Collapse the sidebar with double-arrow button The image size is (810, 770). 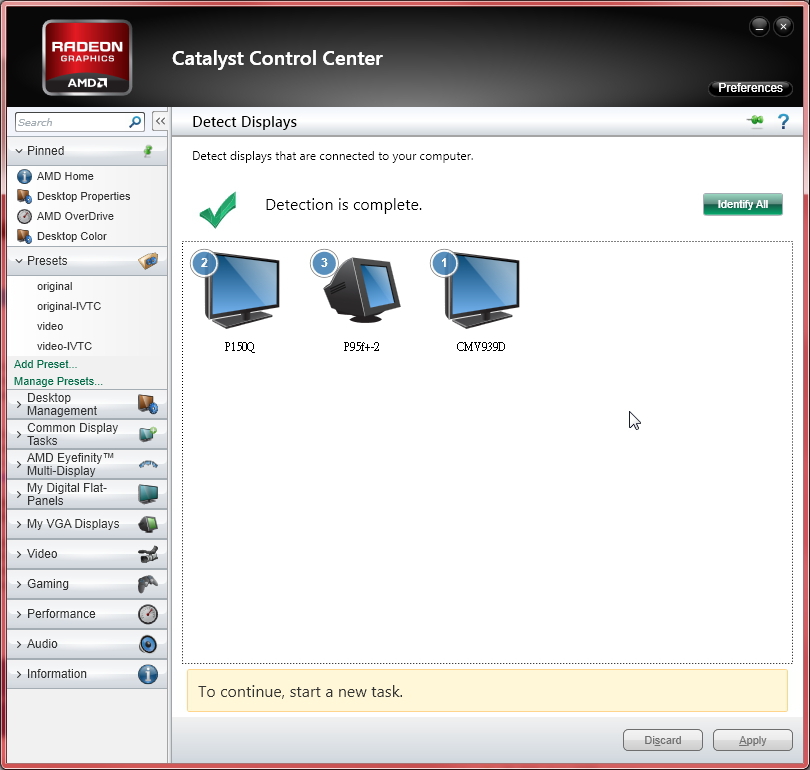[160, 121]
